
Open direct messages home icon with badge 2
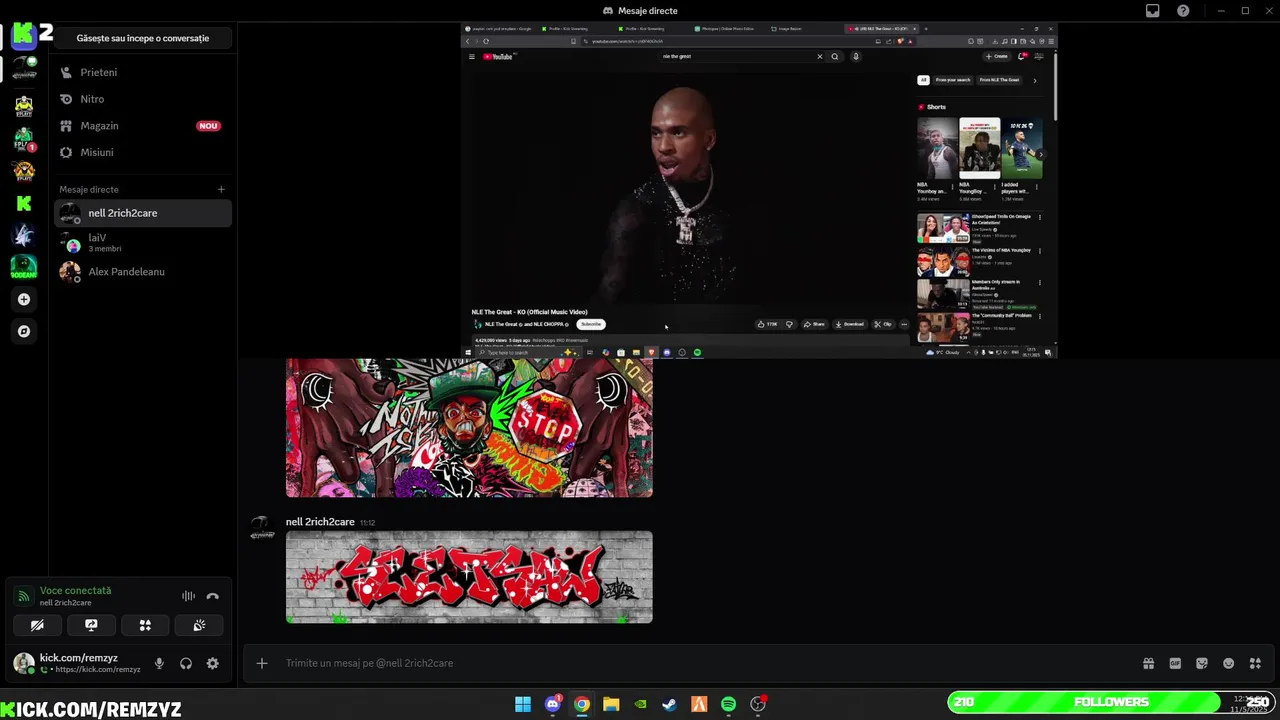pos(24,35)
